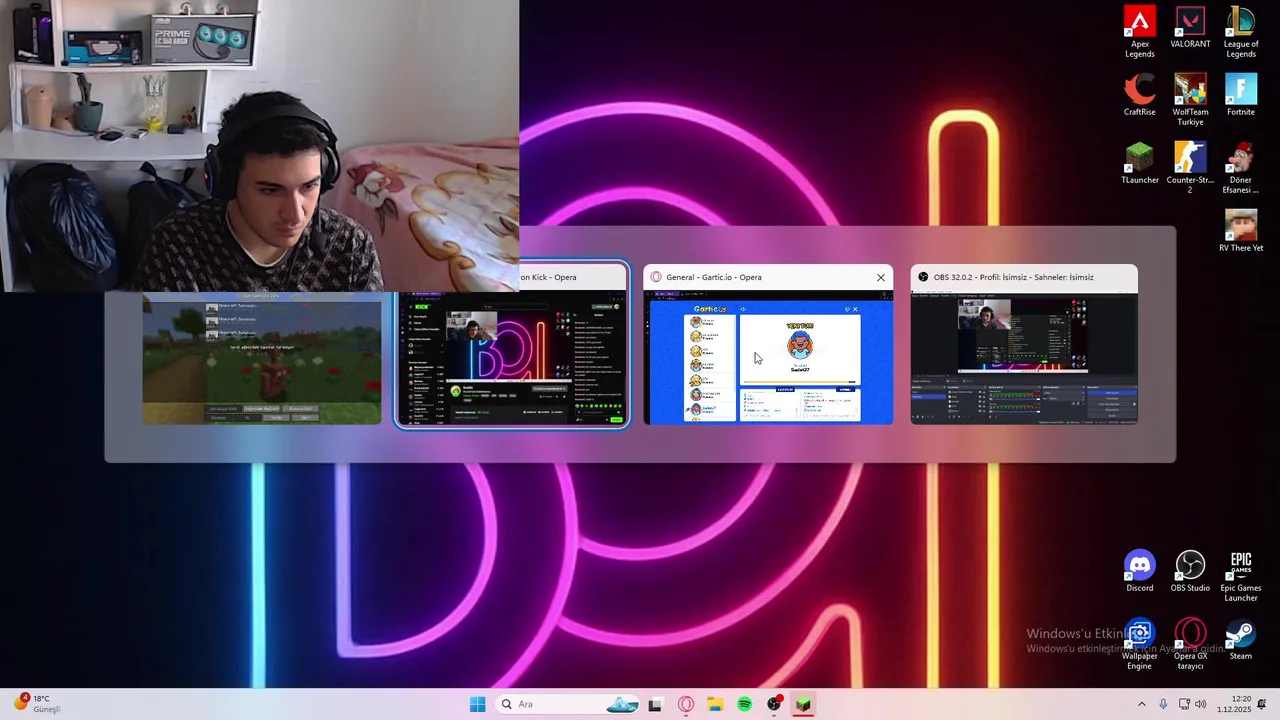Open File Explorer from the taskbar
The image size is (1280, 720).
point(715,704)
